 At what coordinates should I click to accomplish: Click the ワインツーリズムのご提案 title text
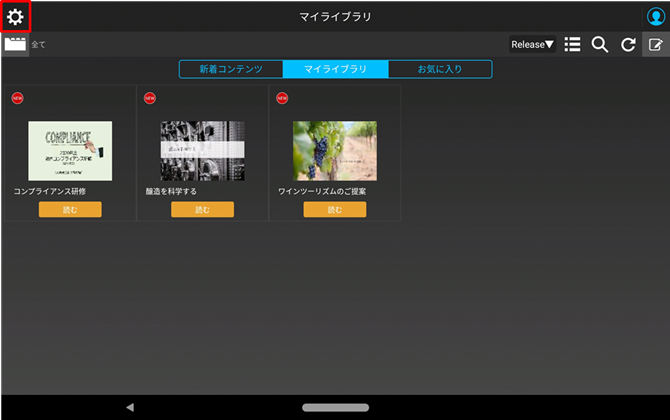click(322, 191)
